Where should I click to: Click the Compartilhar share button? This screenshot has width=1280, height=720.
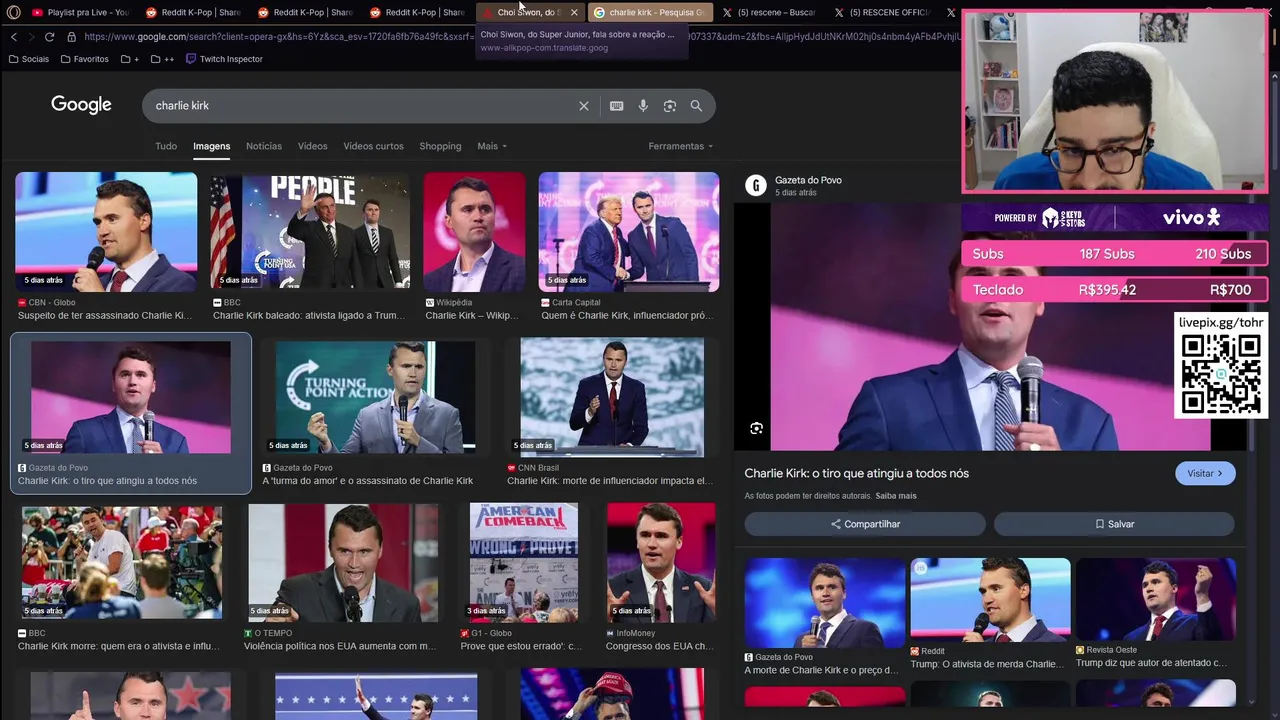(865, 524)
